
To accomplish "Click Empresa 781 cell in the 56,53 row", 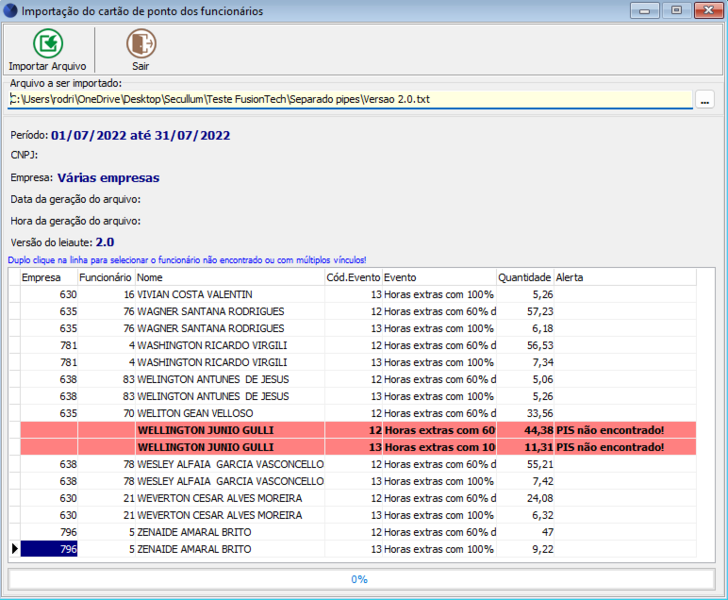I will 49,346.
